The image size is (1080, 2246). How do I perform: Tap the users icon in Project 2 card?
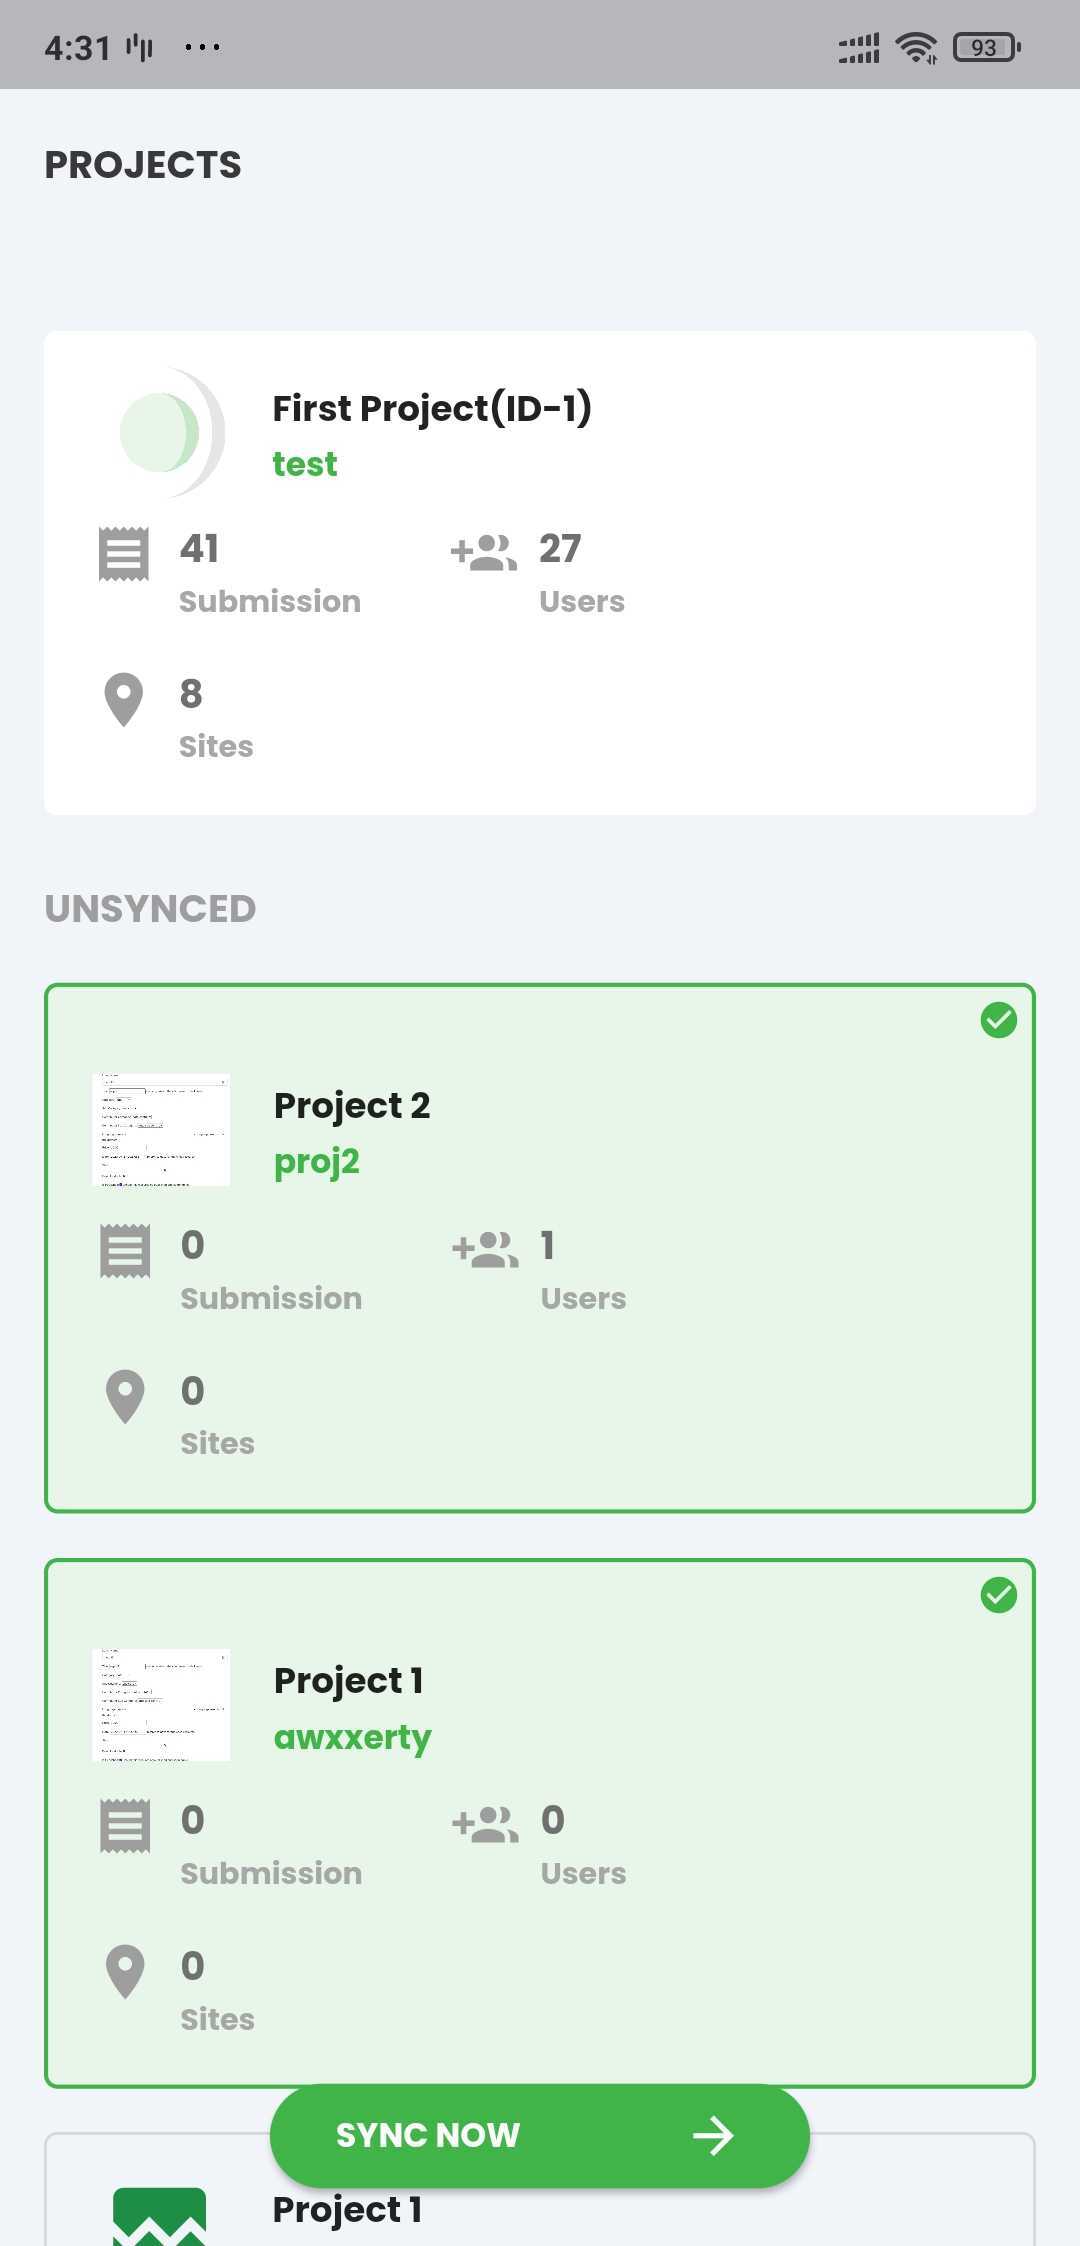485,1249
